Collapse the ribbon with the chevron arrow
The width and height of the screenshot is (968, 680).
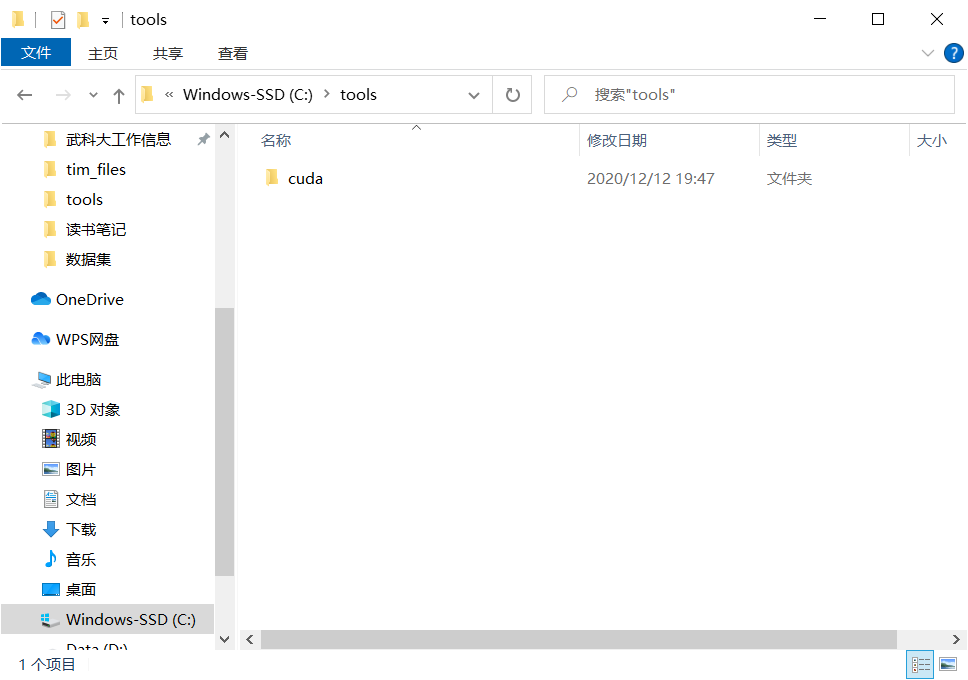coord(930,53)
